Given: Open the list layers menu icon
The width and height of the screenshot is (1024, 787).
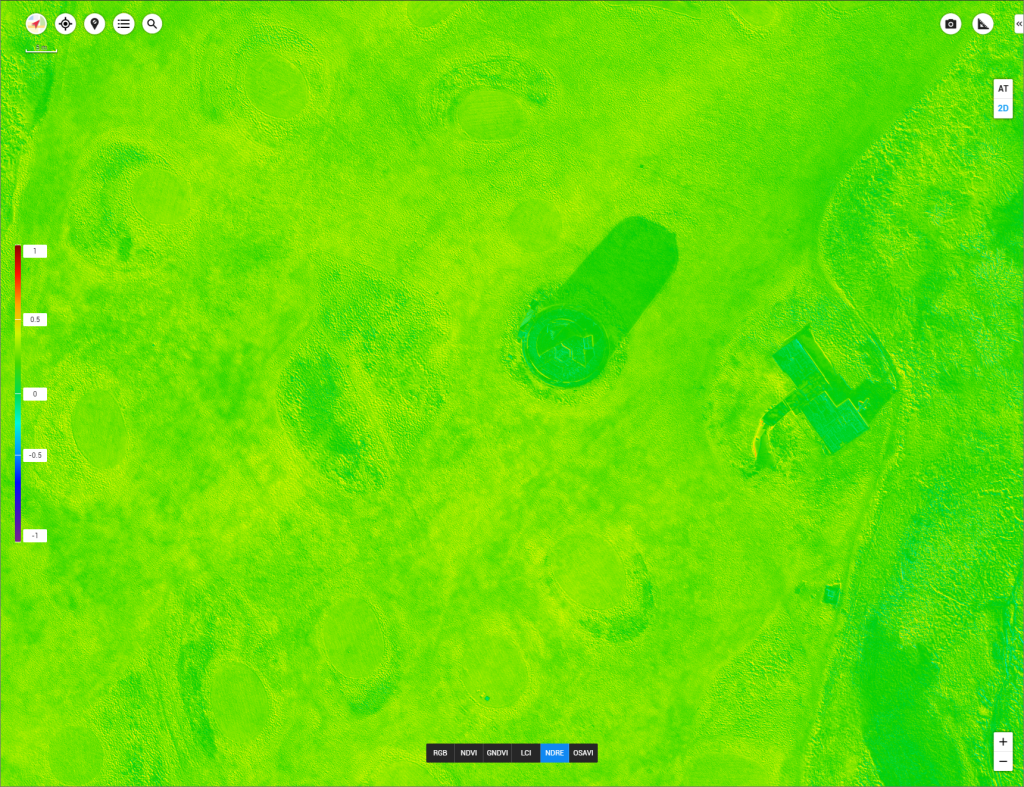Looking at the screenshot, I should [x=124, y=24].
